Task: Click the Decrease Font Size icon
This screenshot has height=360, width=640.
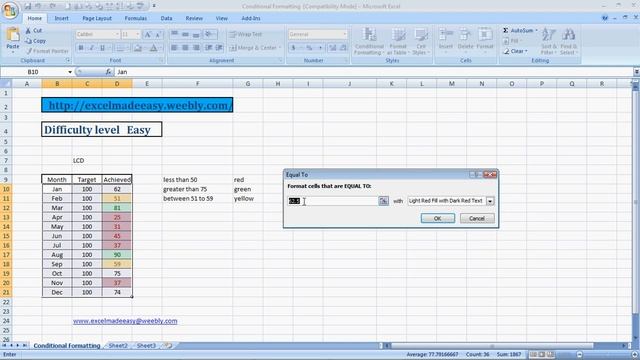Action: (158, 35)
